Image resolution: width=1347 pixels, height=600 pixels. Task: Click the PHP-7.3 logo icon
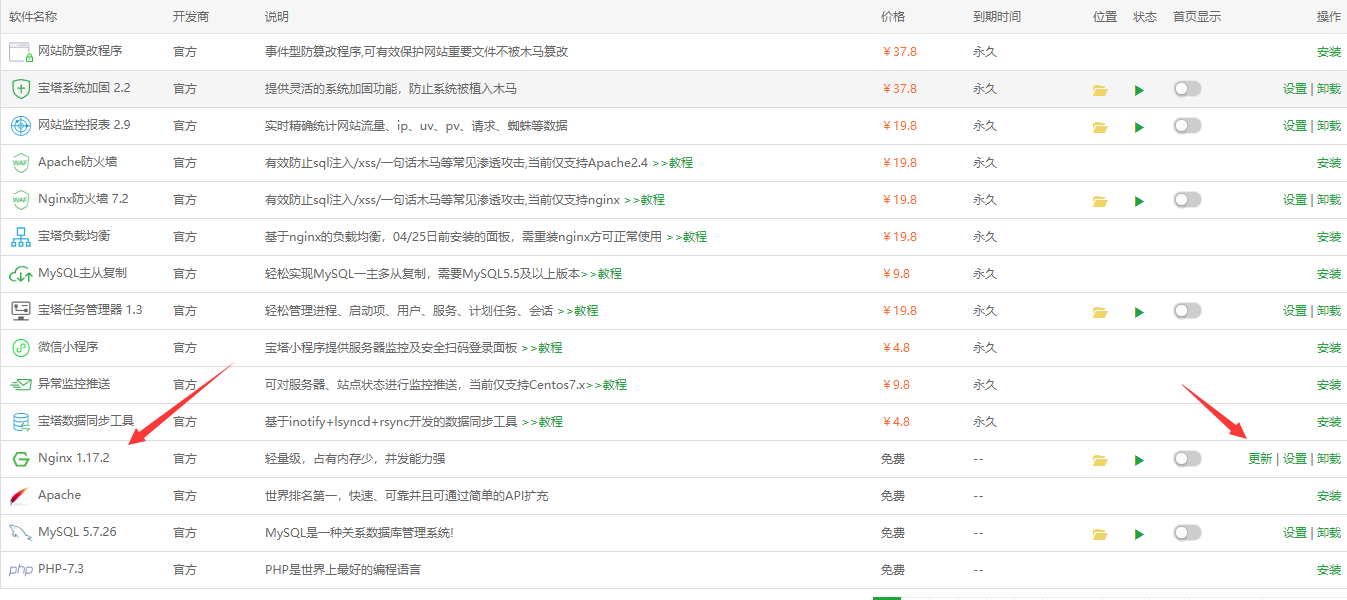pos(21,570)
